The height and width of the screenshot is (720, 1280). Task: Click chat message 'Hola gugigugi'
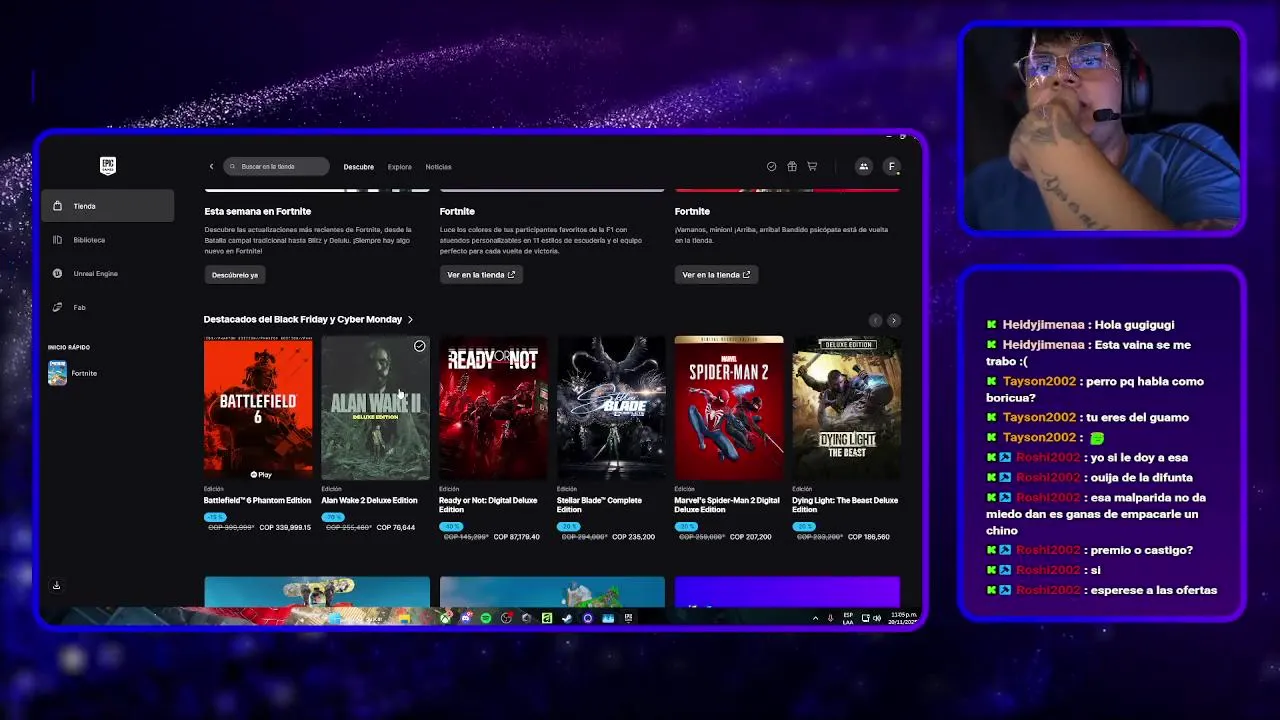click(1133, 325)
